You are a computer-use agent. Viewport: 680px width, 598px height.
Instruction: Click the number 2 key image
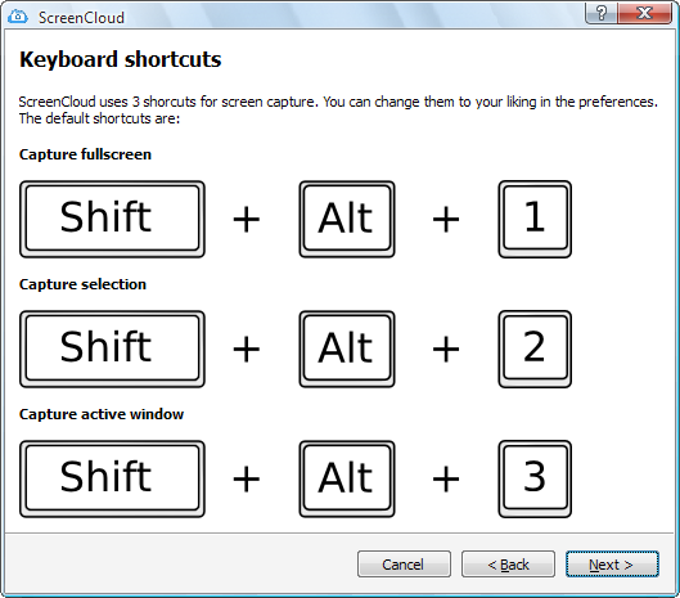point(535,349)
